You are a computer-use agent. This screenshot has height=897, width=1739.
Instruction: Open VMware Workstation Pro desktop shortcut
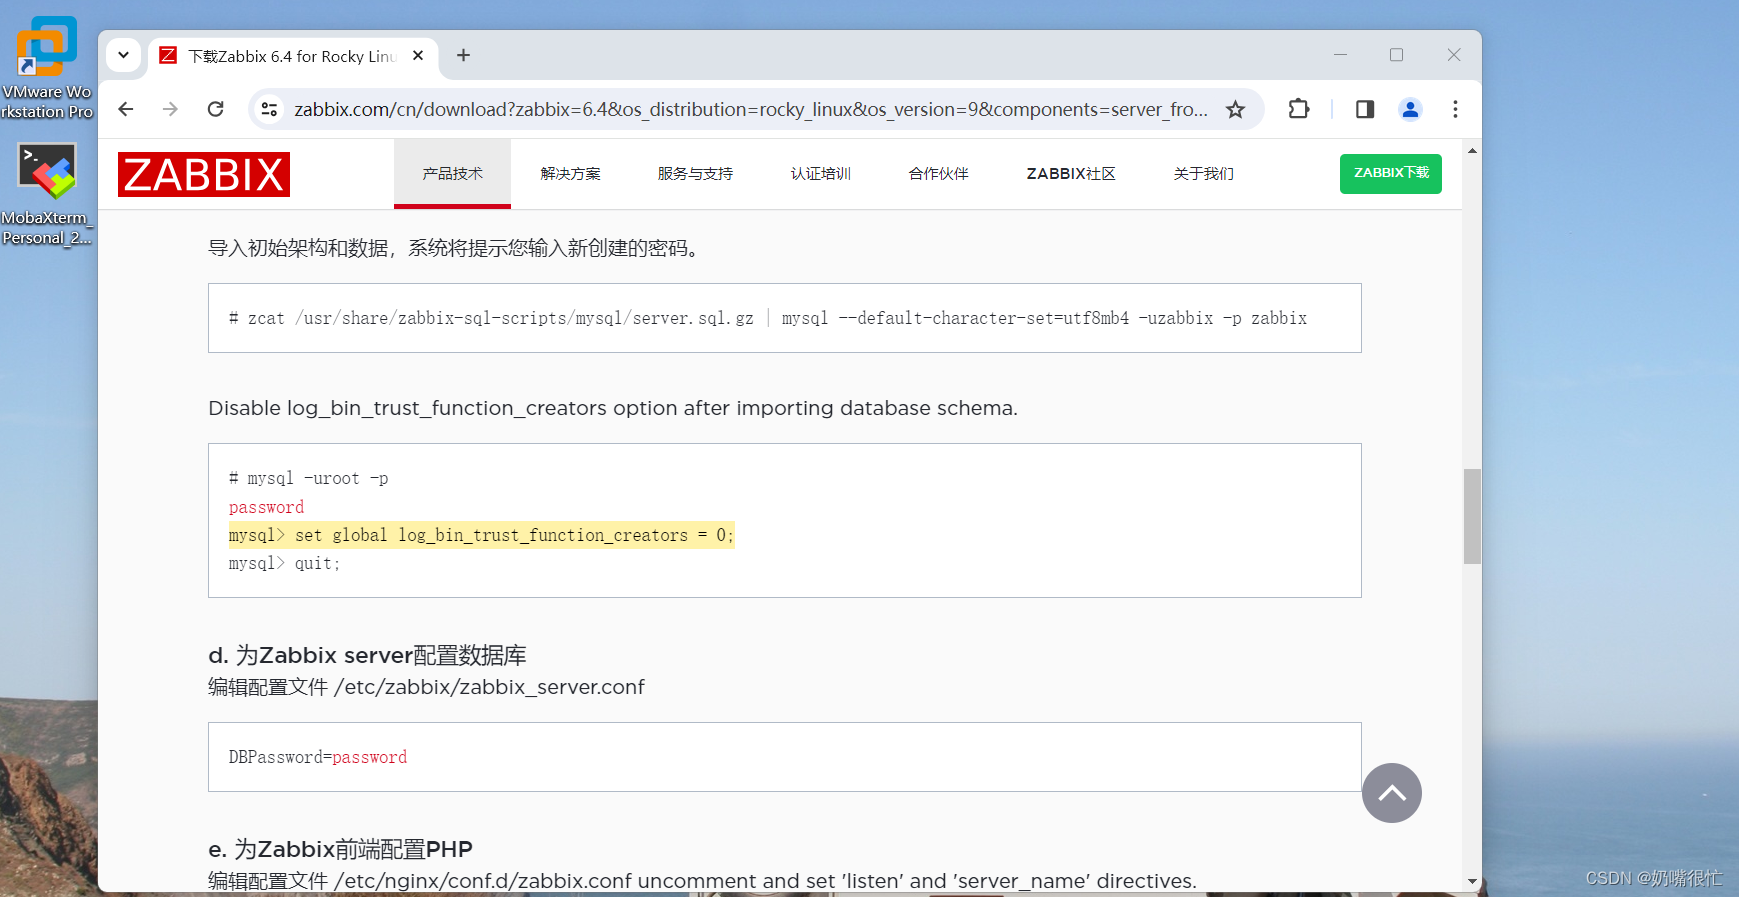47,68
